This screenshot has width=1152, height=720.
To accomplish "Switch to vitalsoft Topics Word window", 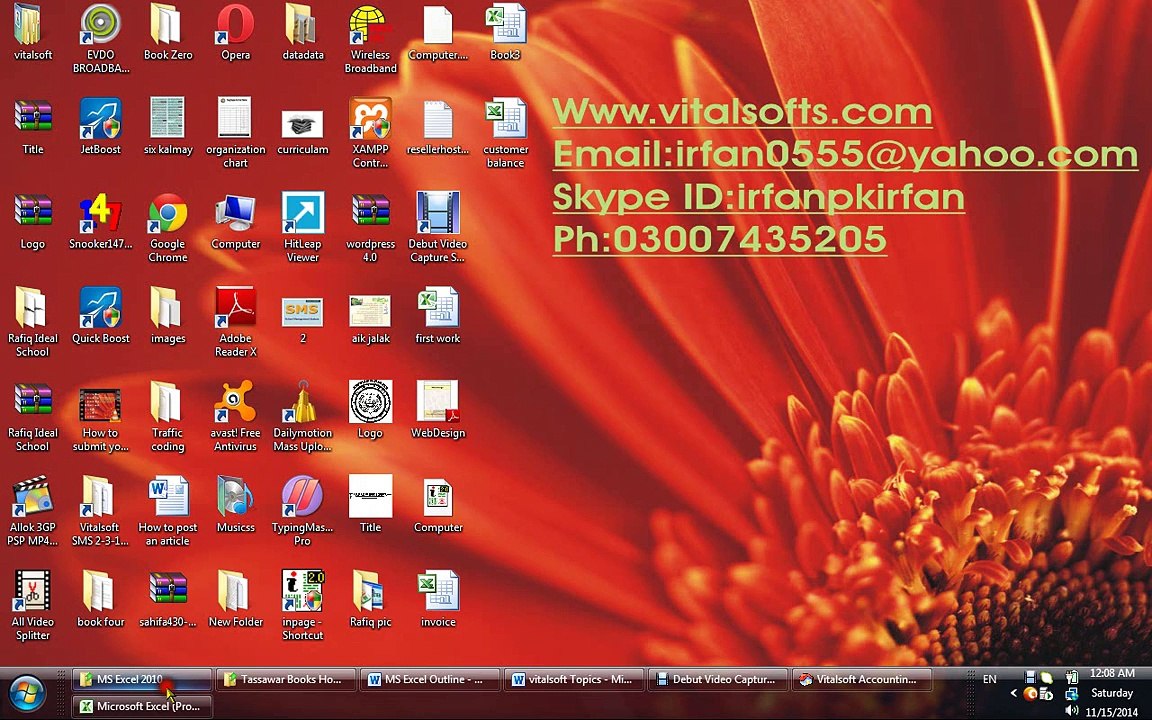I will (574, 679).
